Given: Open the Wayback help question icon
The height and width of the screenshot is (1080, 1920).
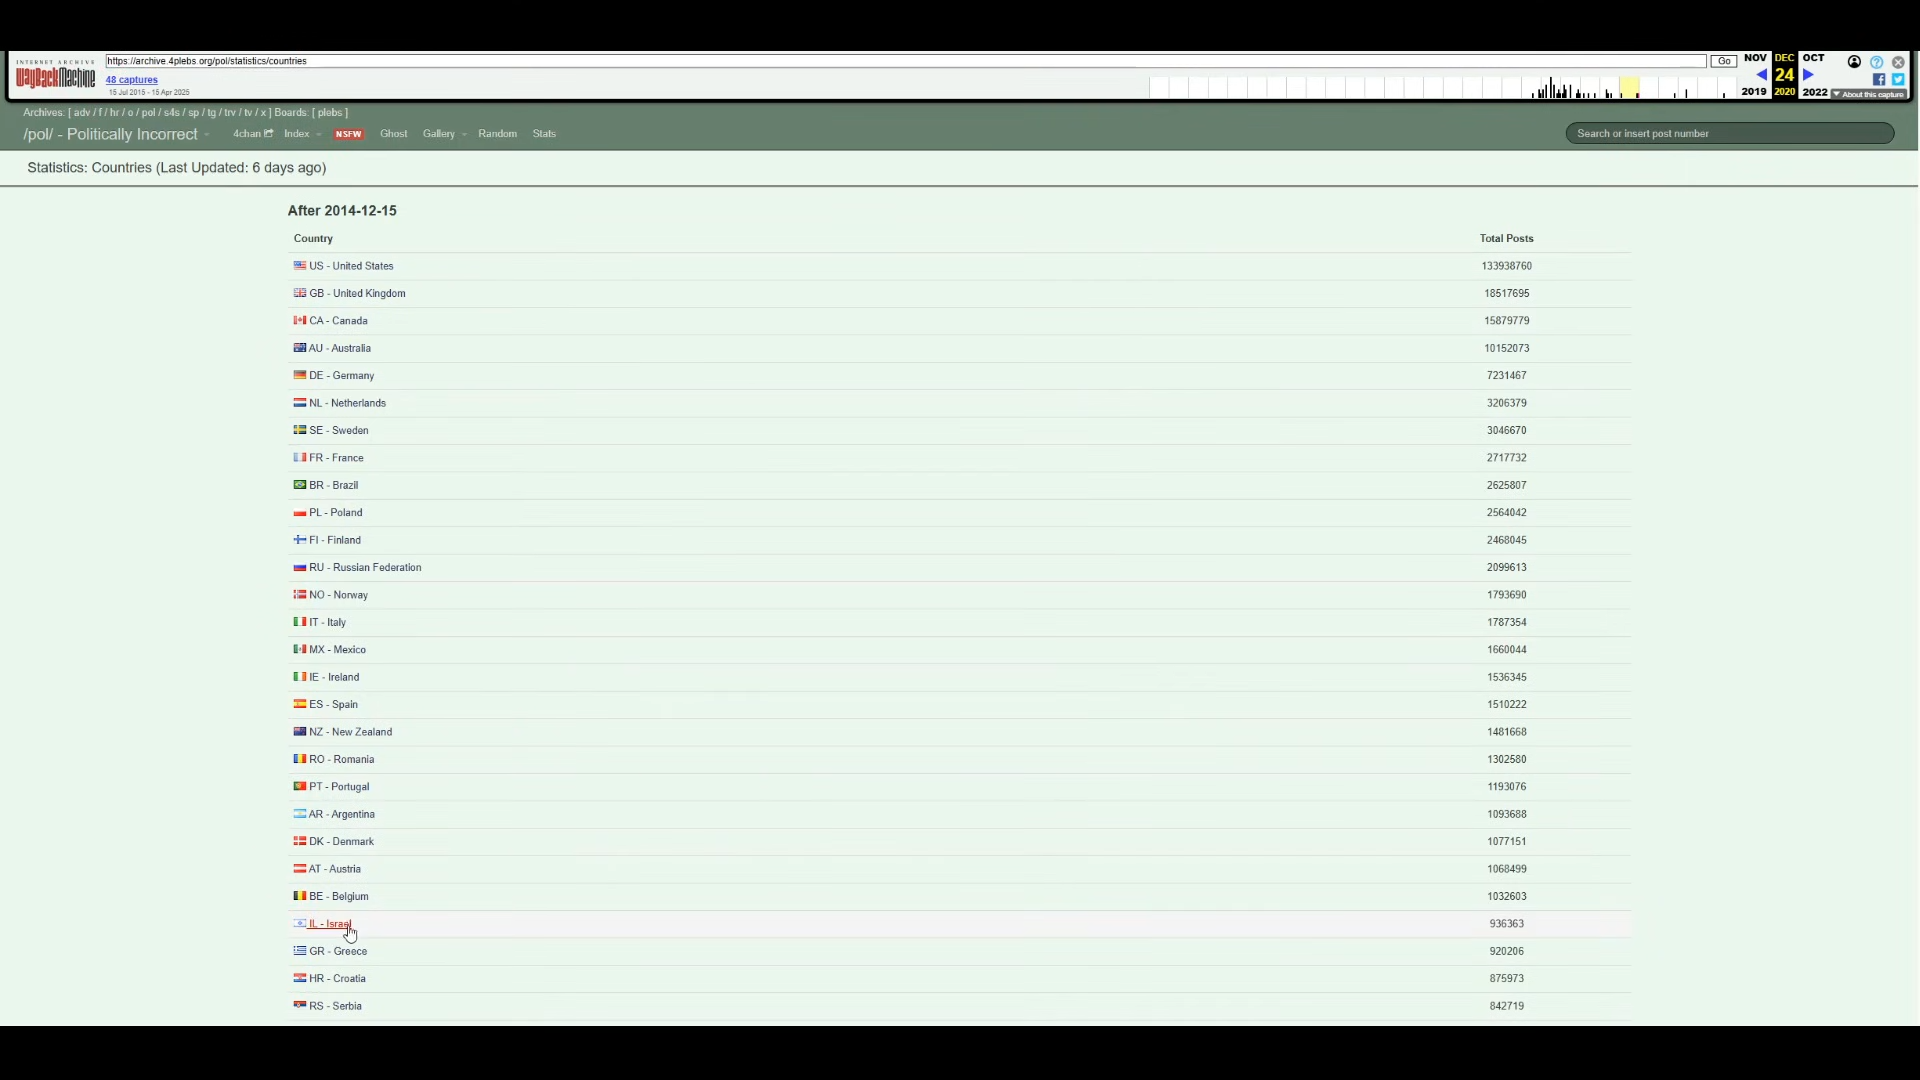Looking at the screenshot, I should [1876, 62].
